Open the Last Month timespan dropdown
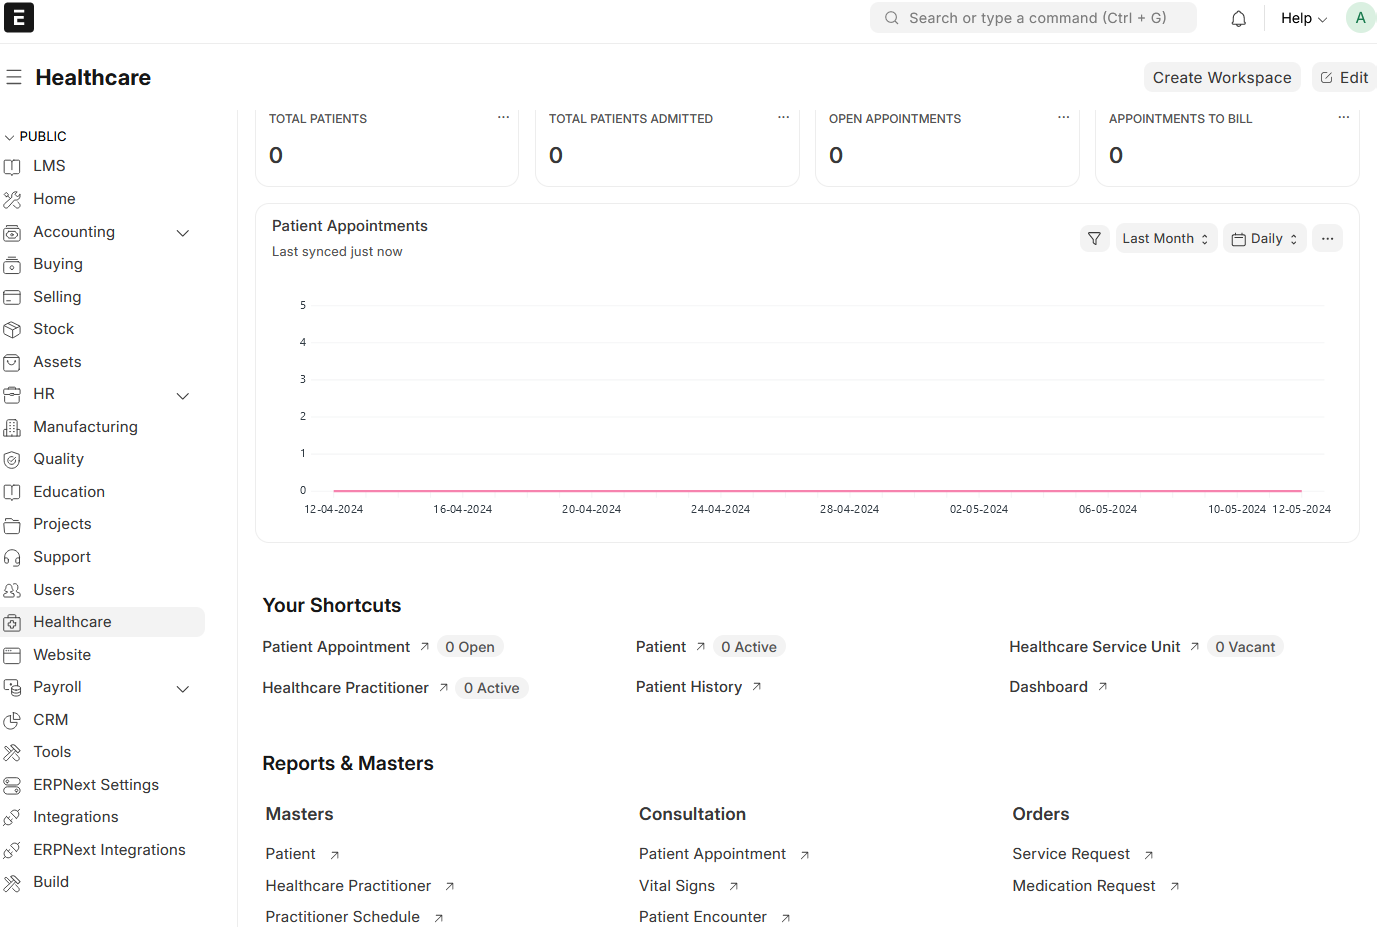This screenshot has width=1377, height=927. (1165, 238)
